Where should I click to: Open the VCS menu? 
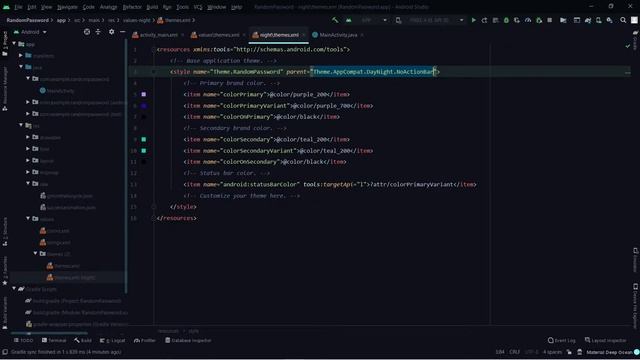coord(198,7)
